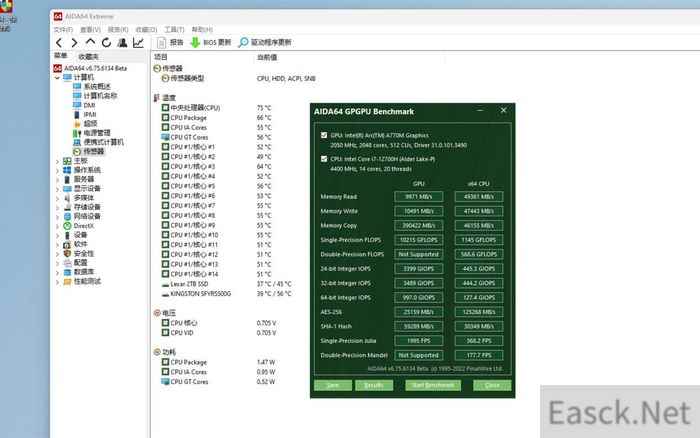Go forward with the right arrow toolbar icon
The height and width of the screenshot is (438, 700).
pyautogui.click(x=75, y=42)
